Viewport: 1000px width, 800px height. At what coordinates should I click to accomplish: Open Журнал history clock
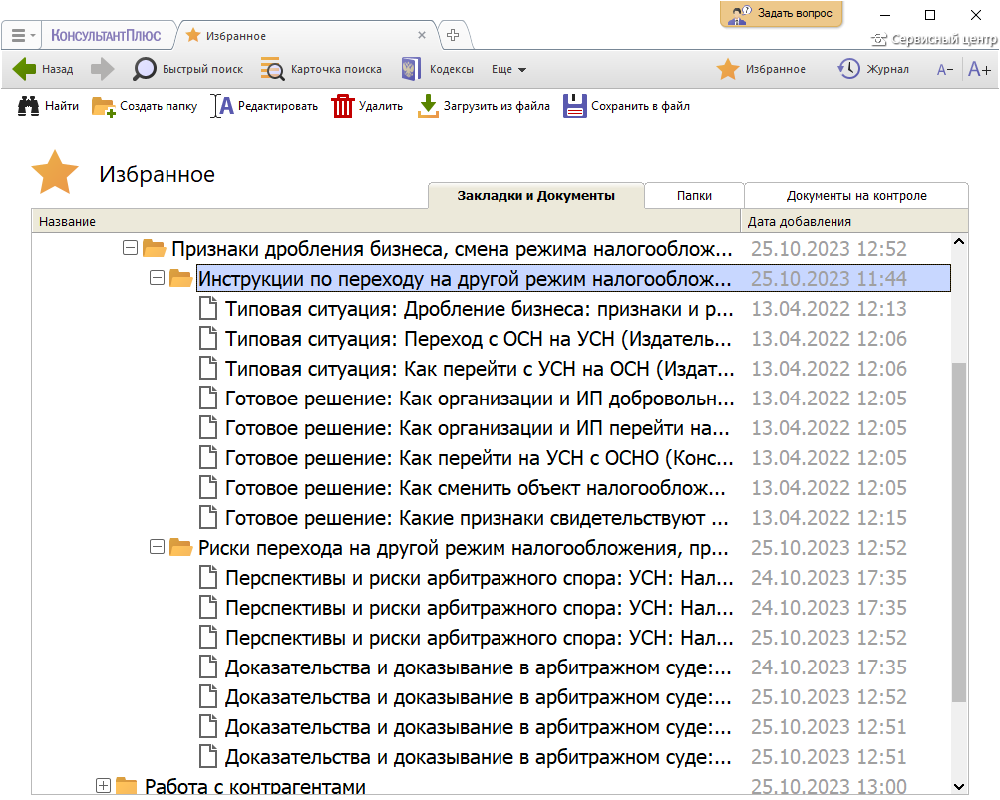[x=873, y=69]
